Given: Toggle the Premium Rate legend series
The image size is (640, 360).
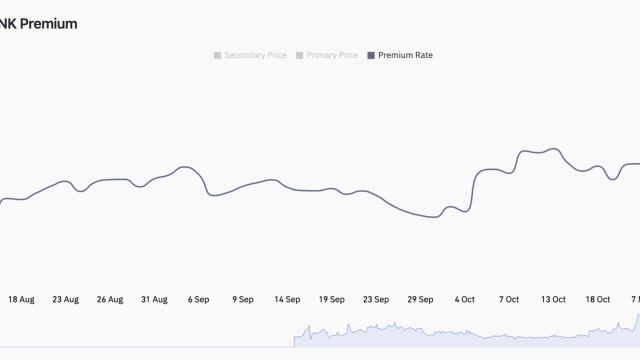Looking at the screenshot, I should 400,55.
